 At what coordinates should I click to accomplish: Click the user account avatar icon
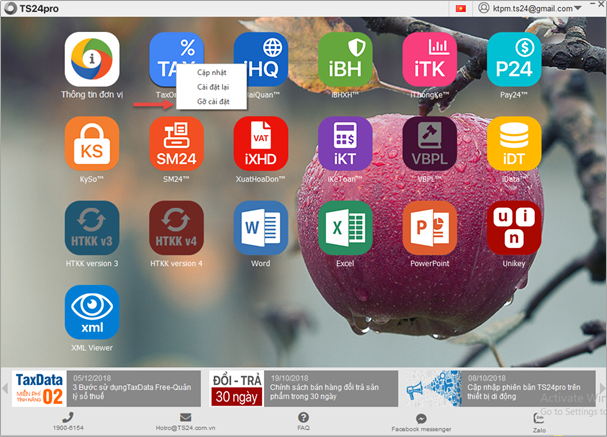click(x=484, y=8)
